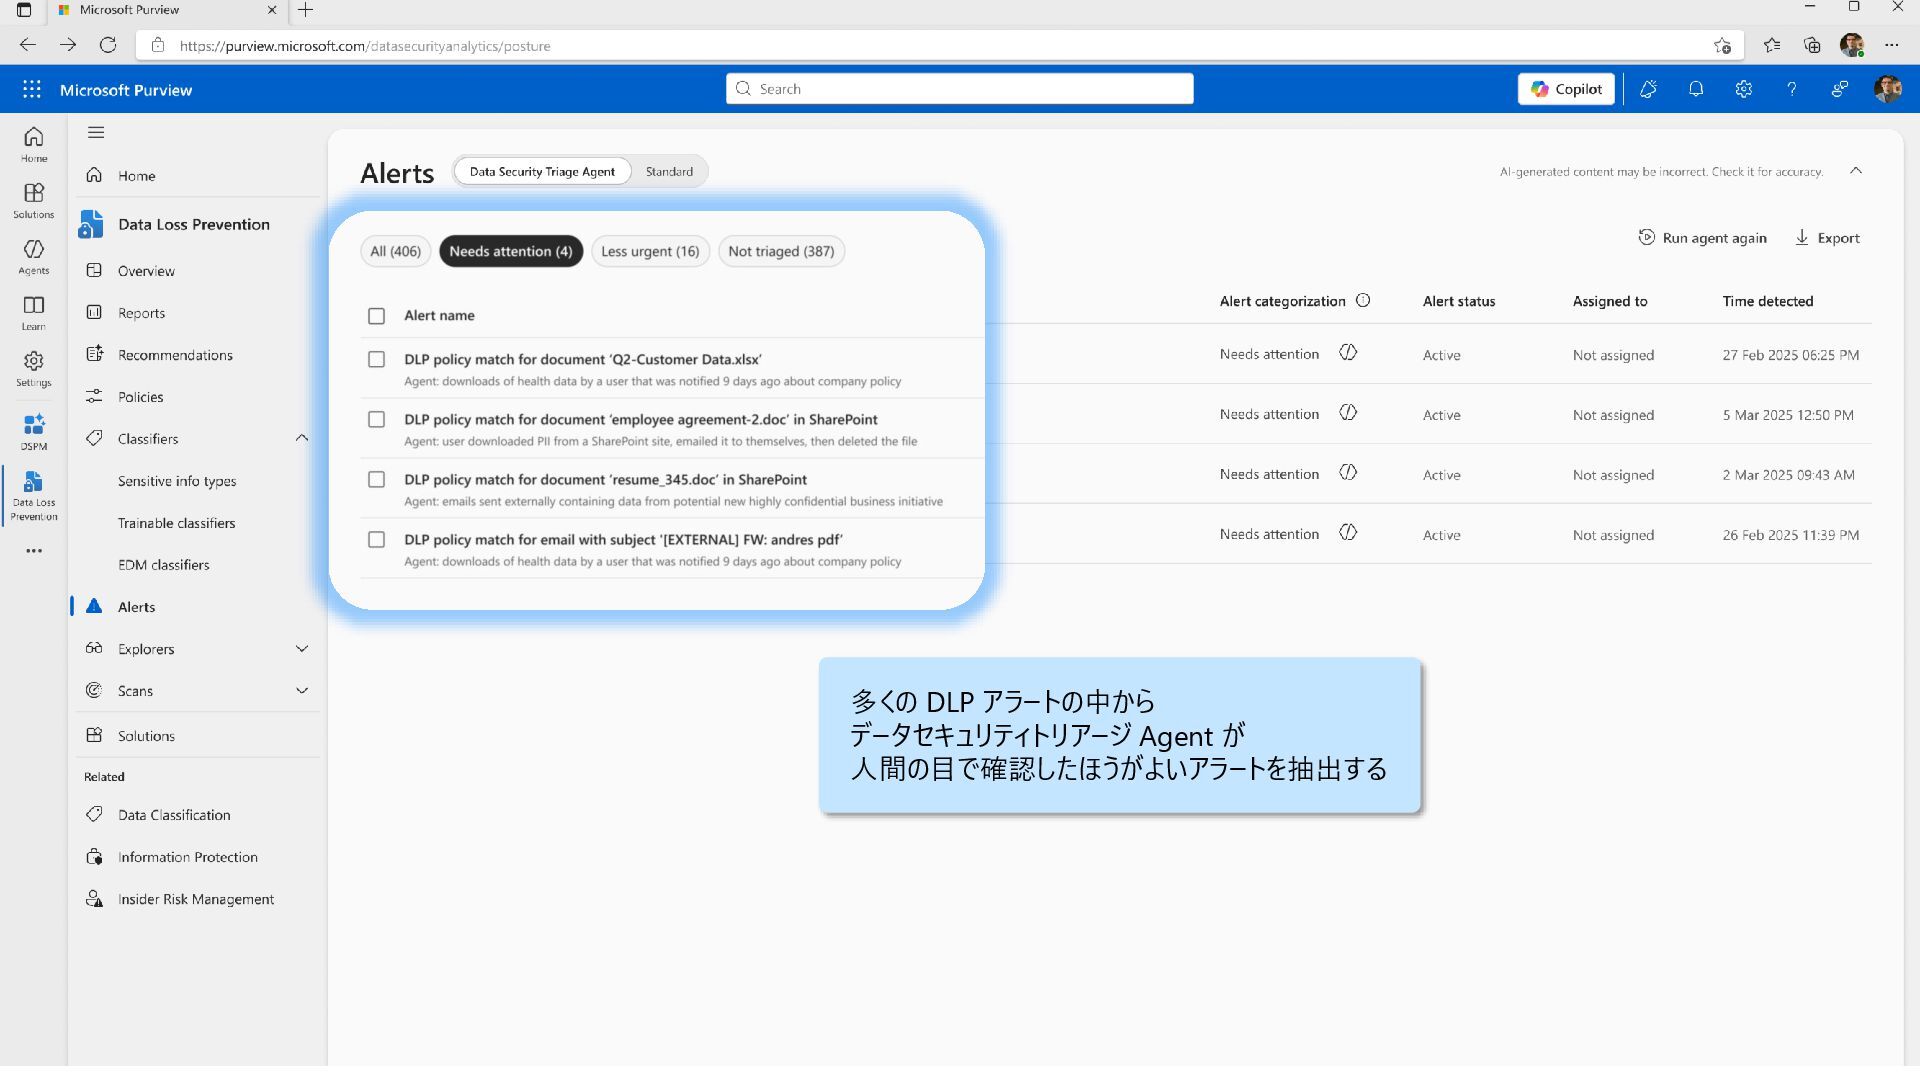Check the Q2-Customer Data.xlsx alert checkbox
Image resolution: width=1920 pixels, height=1080 pixels.
pos(376,359)
